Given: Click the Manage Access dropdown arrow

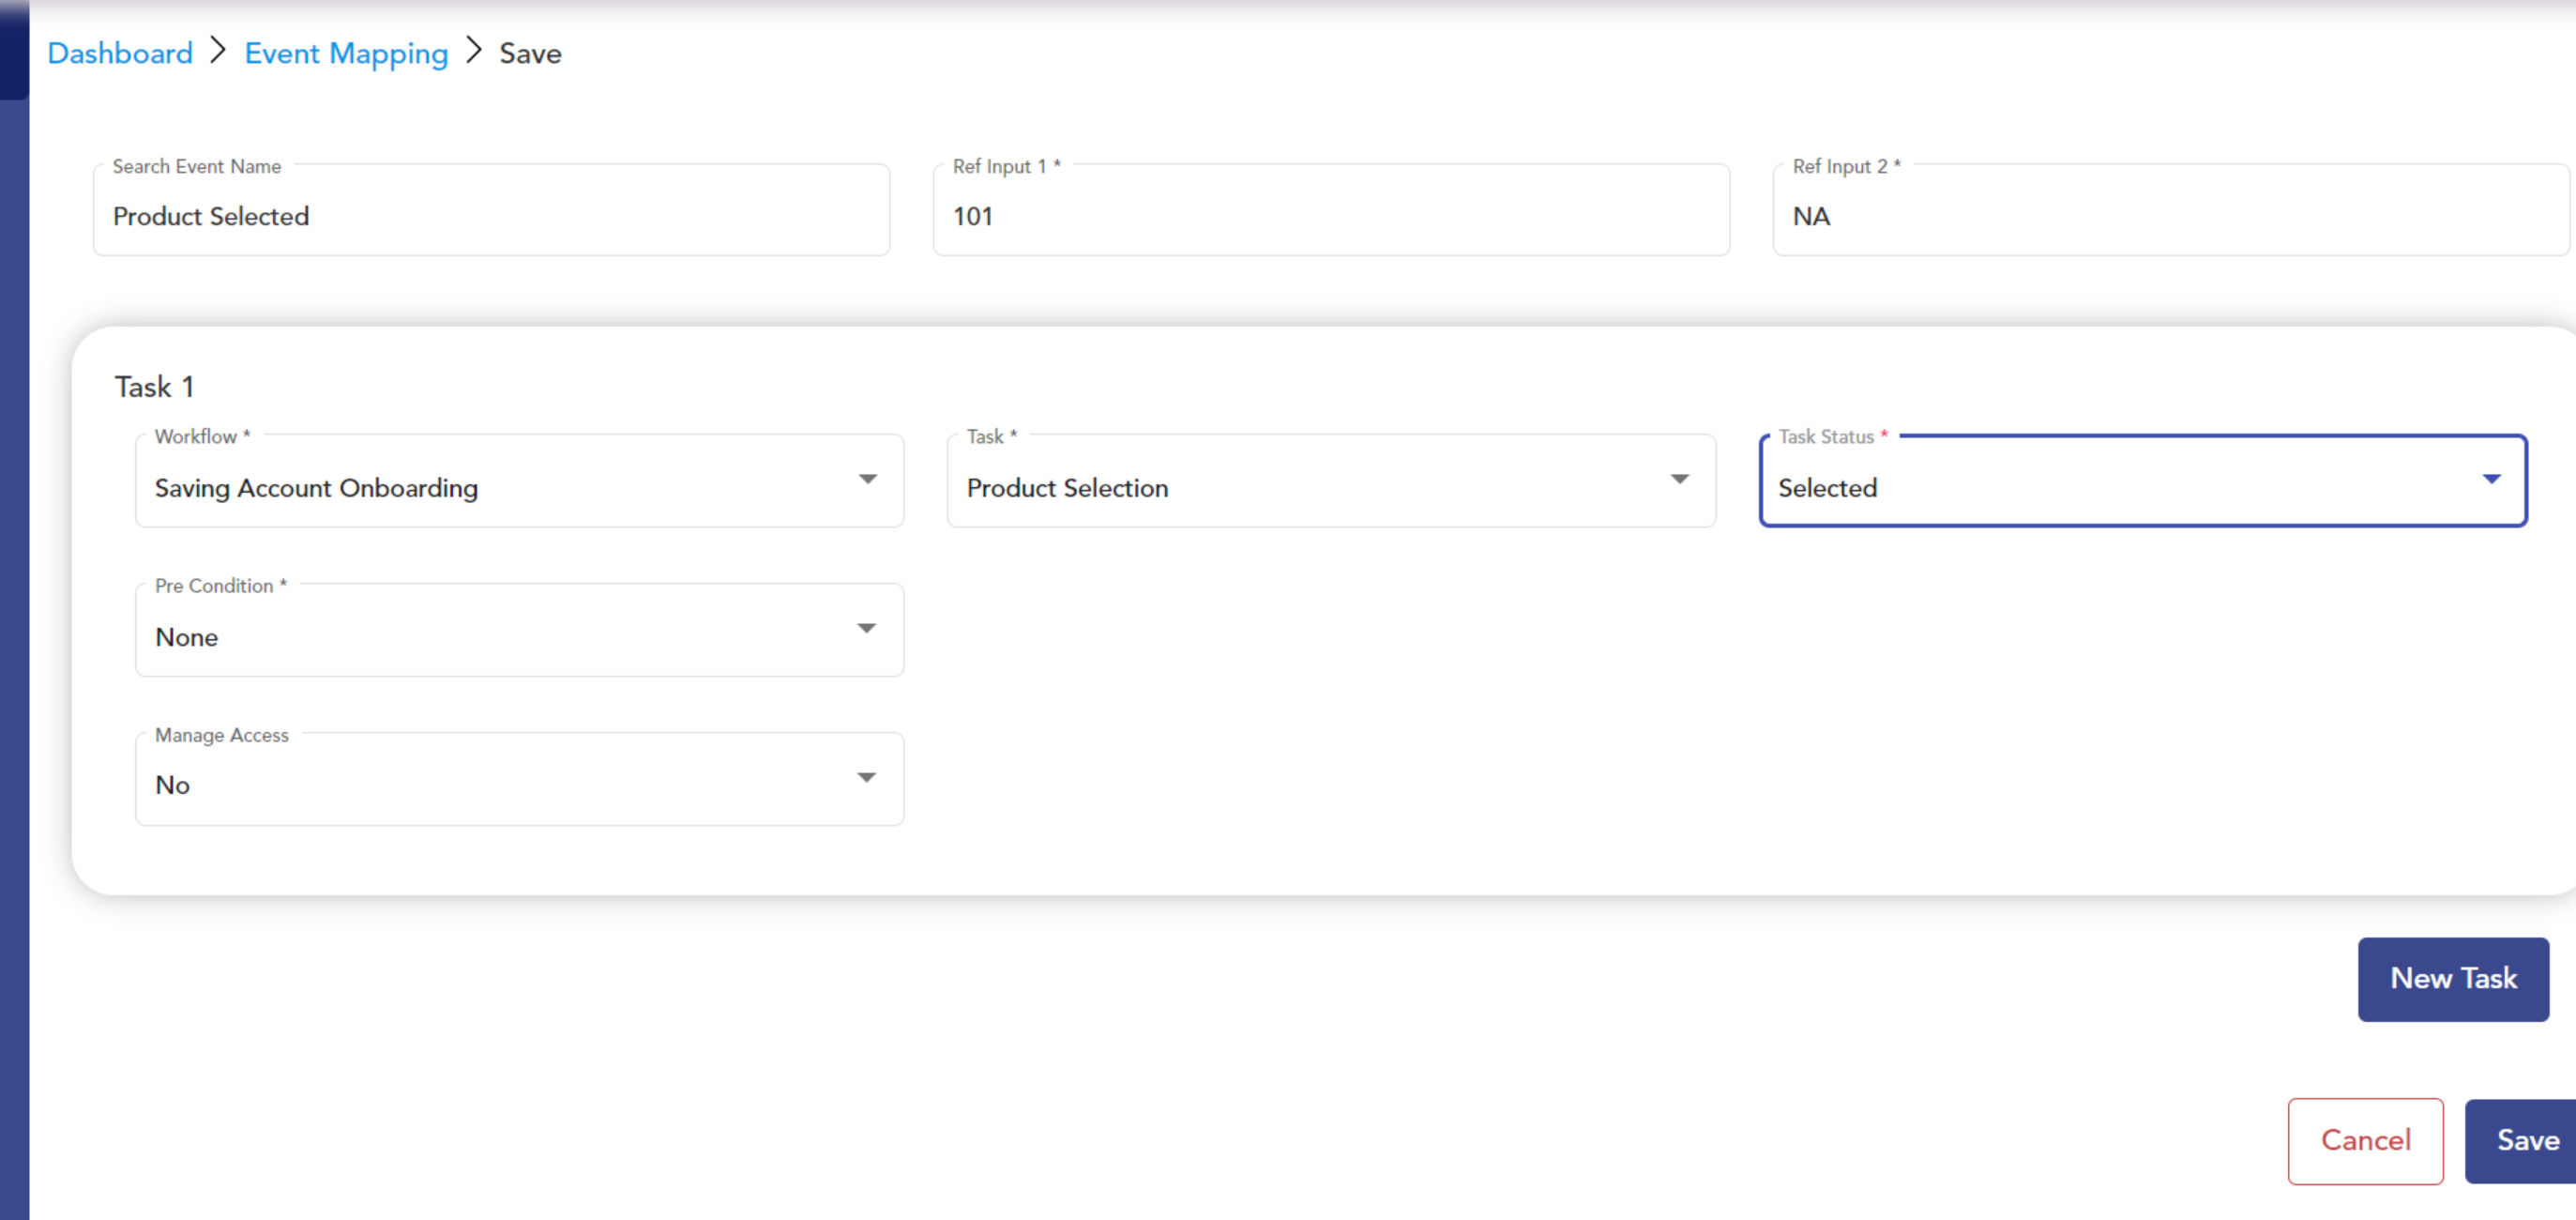Looking at the screenshot, I should pos(867,777).
